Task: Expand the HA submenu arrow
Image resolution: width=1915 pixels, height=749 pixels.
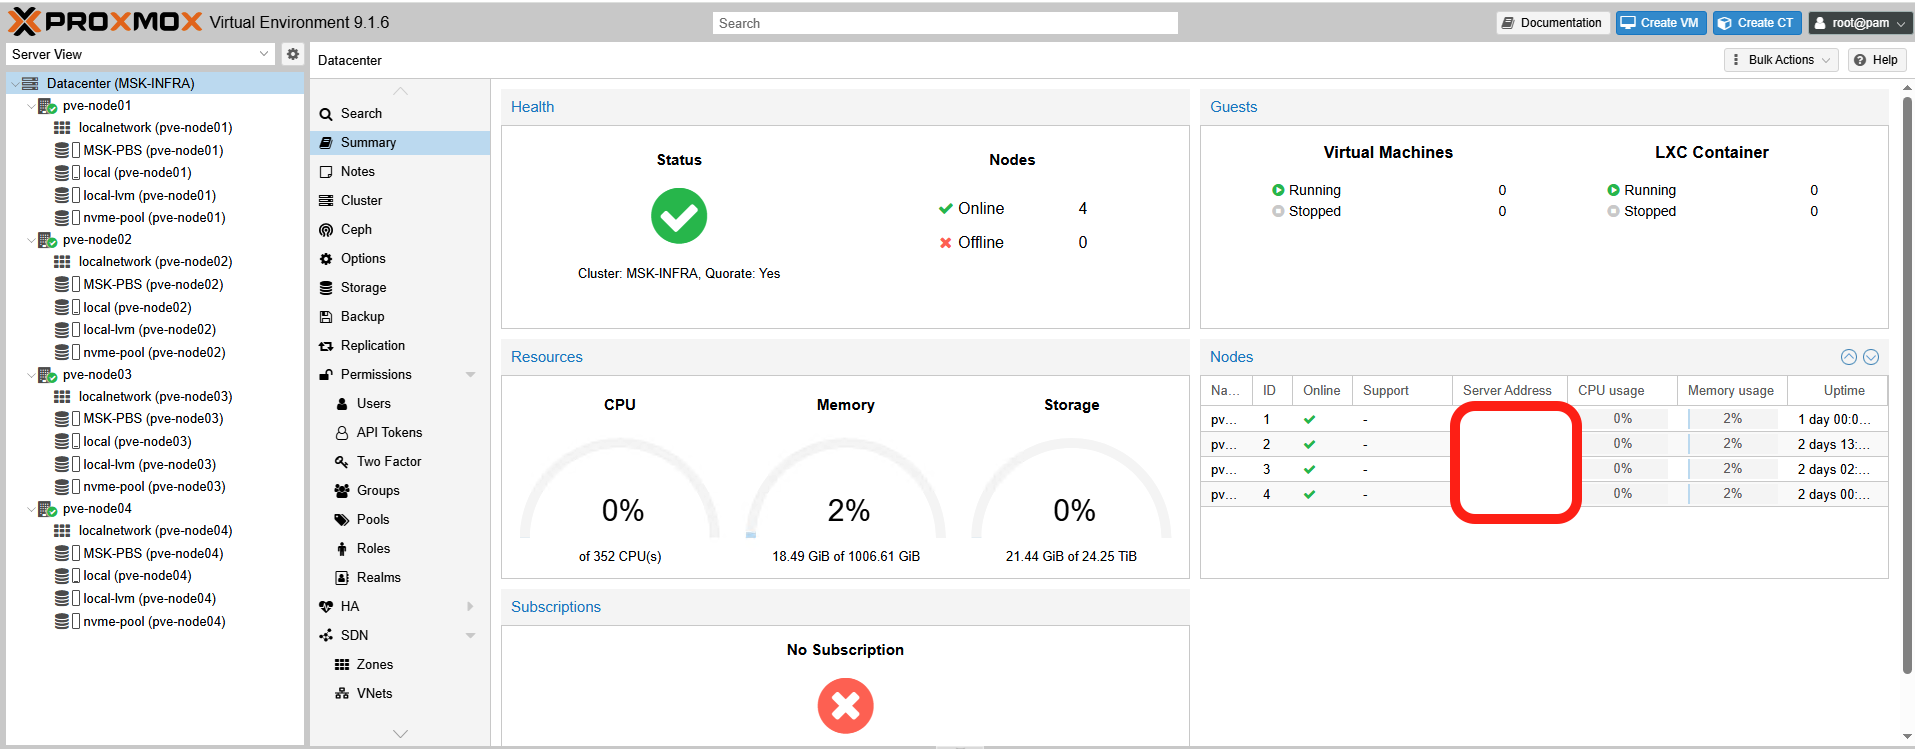Action: (x=471, y=607)
